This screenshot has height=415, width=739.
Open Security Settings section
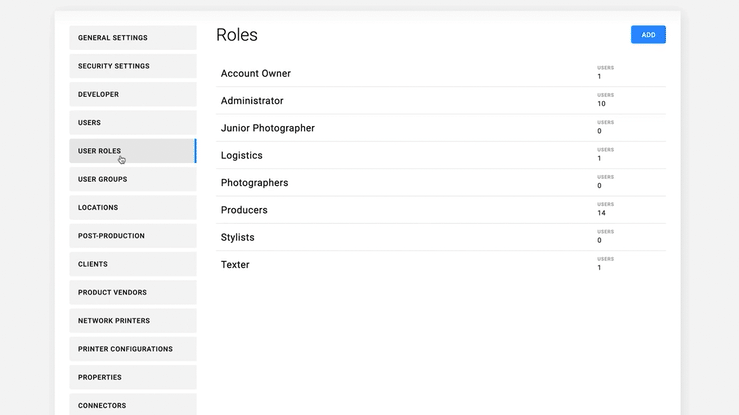pyautogui.click(x=133, y=66)
